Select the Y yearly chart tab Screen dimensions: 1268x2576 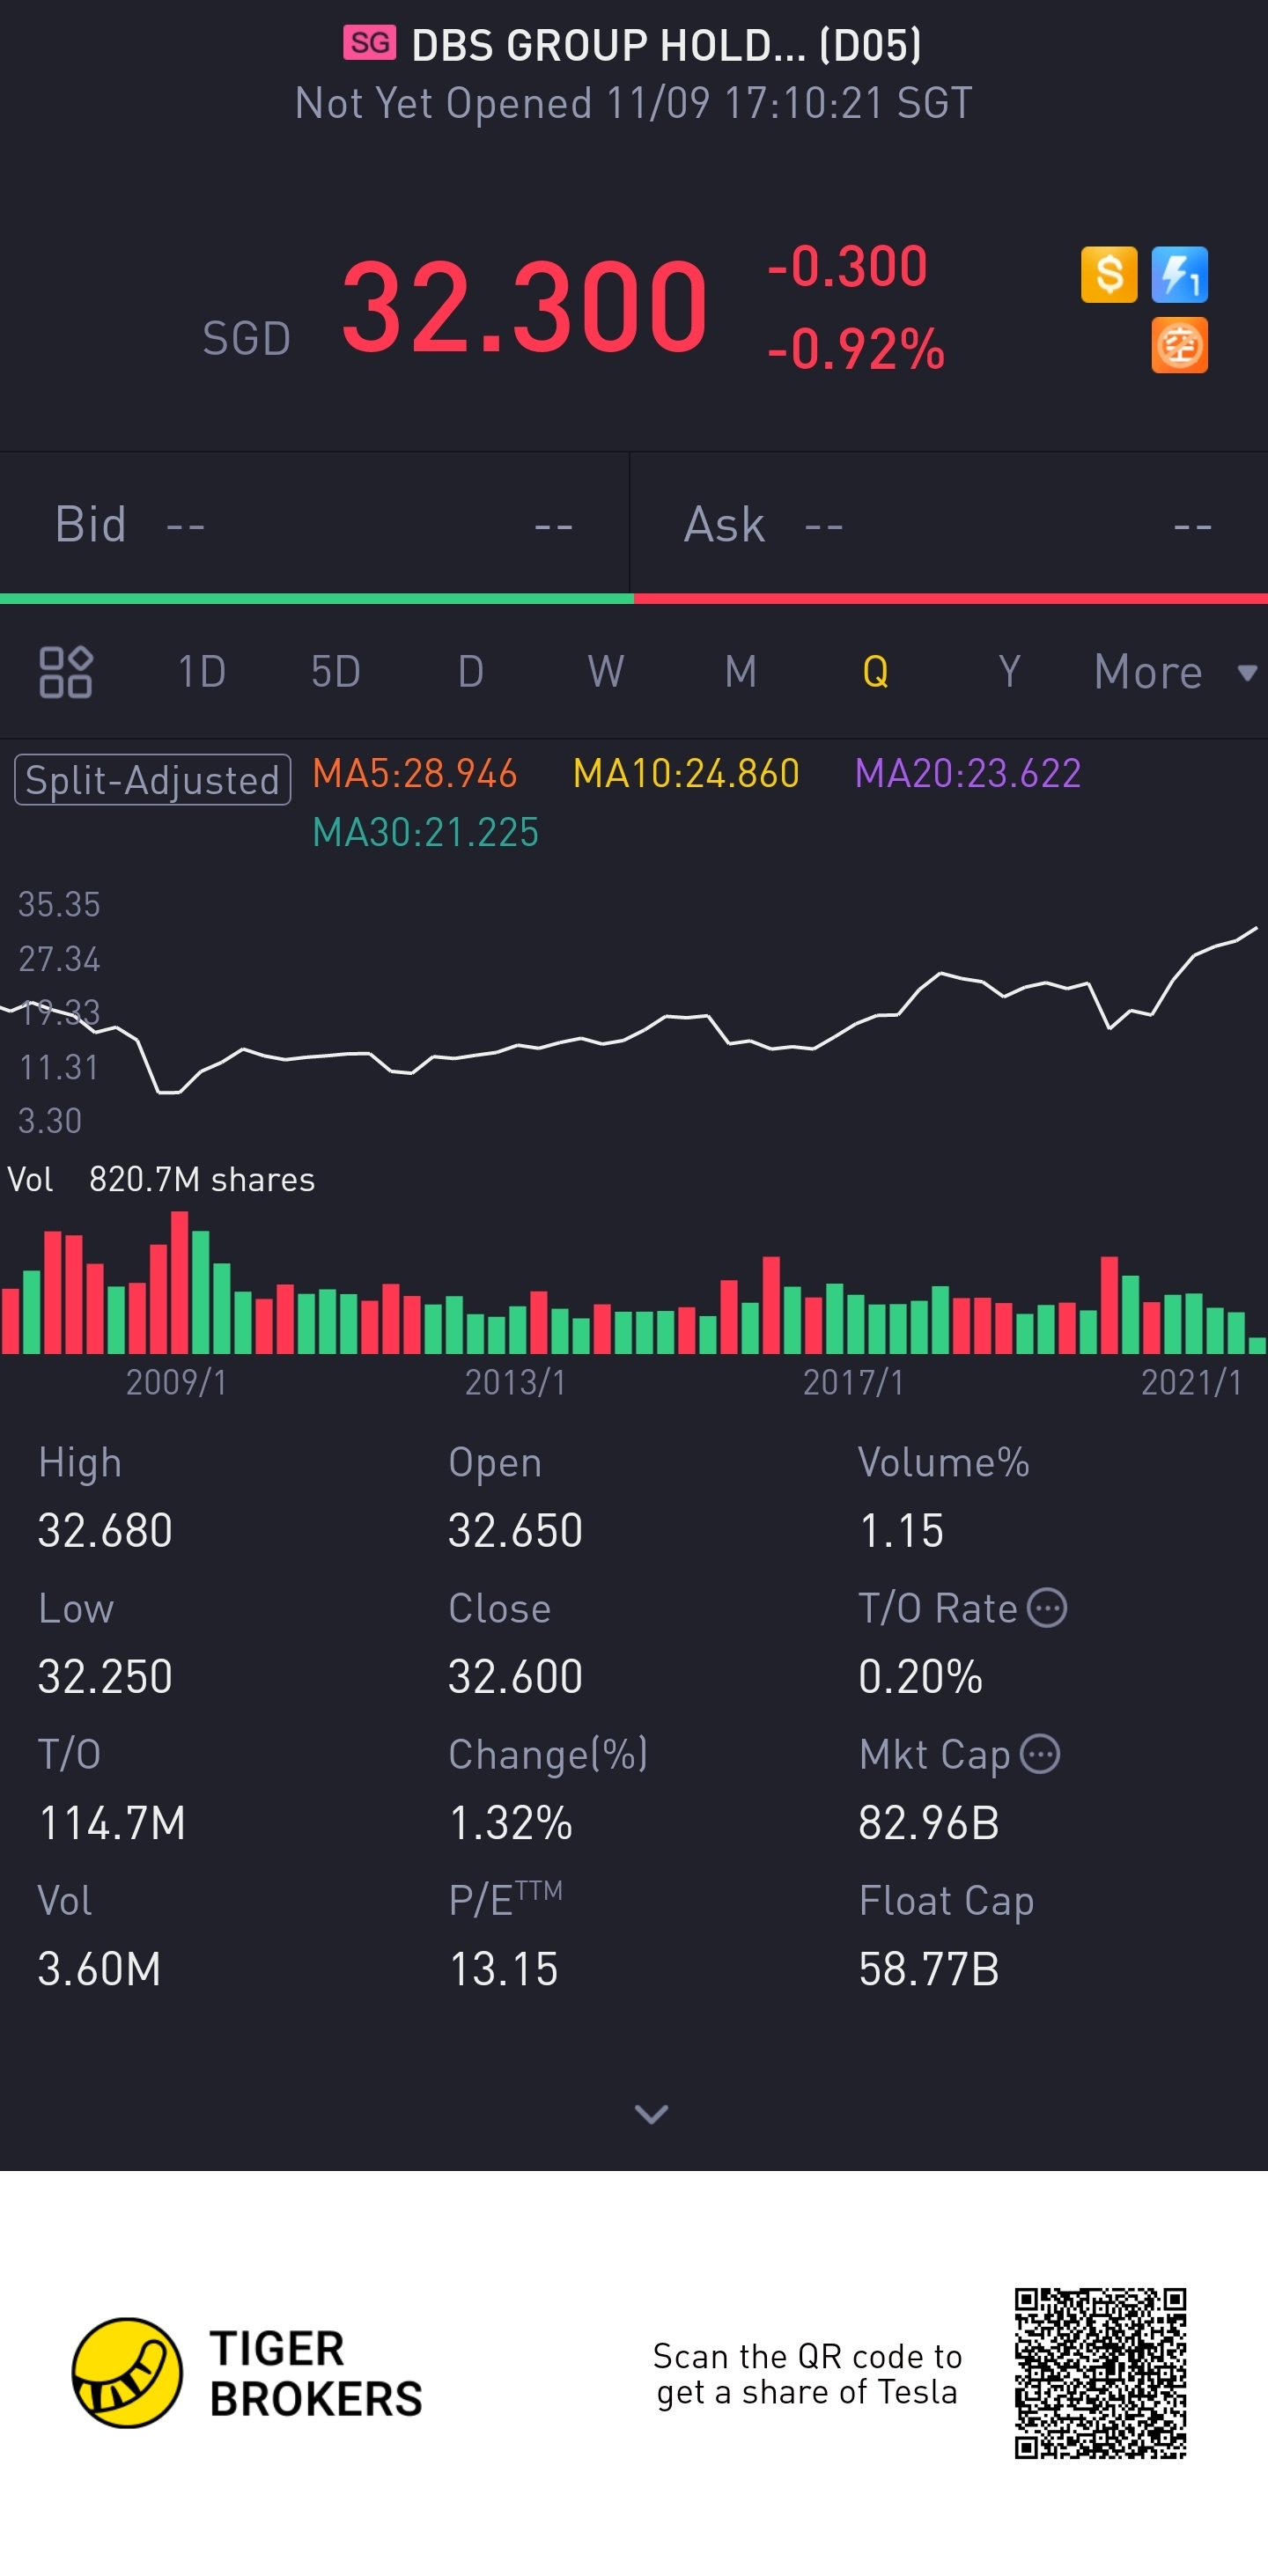[1010, 671]
